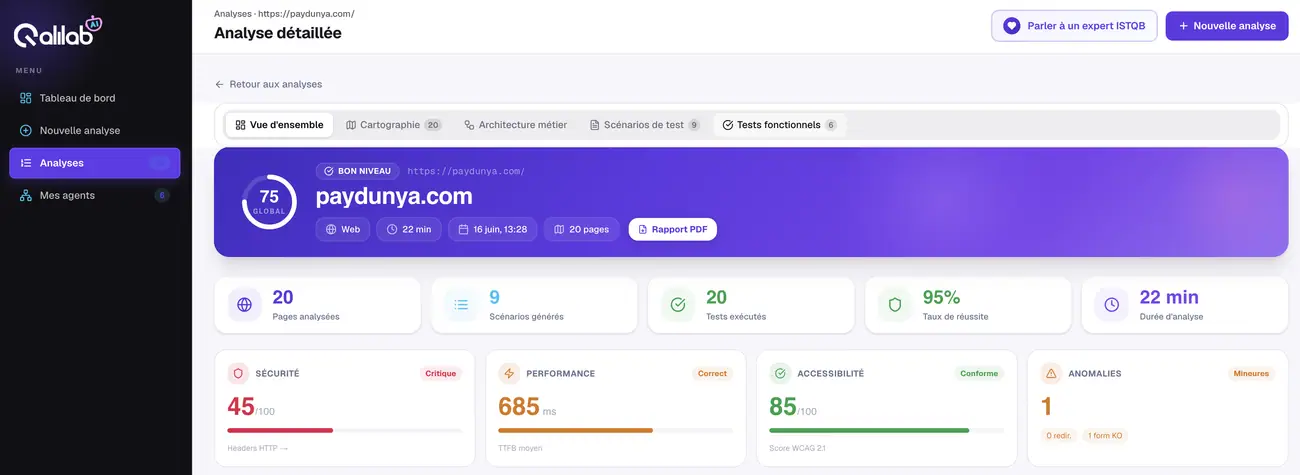This screenshot has width=1300, height=475.
Task: Click the Tableau de bord grid icon
Action: click(x=26, y=98)
